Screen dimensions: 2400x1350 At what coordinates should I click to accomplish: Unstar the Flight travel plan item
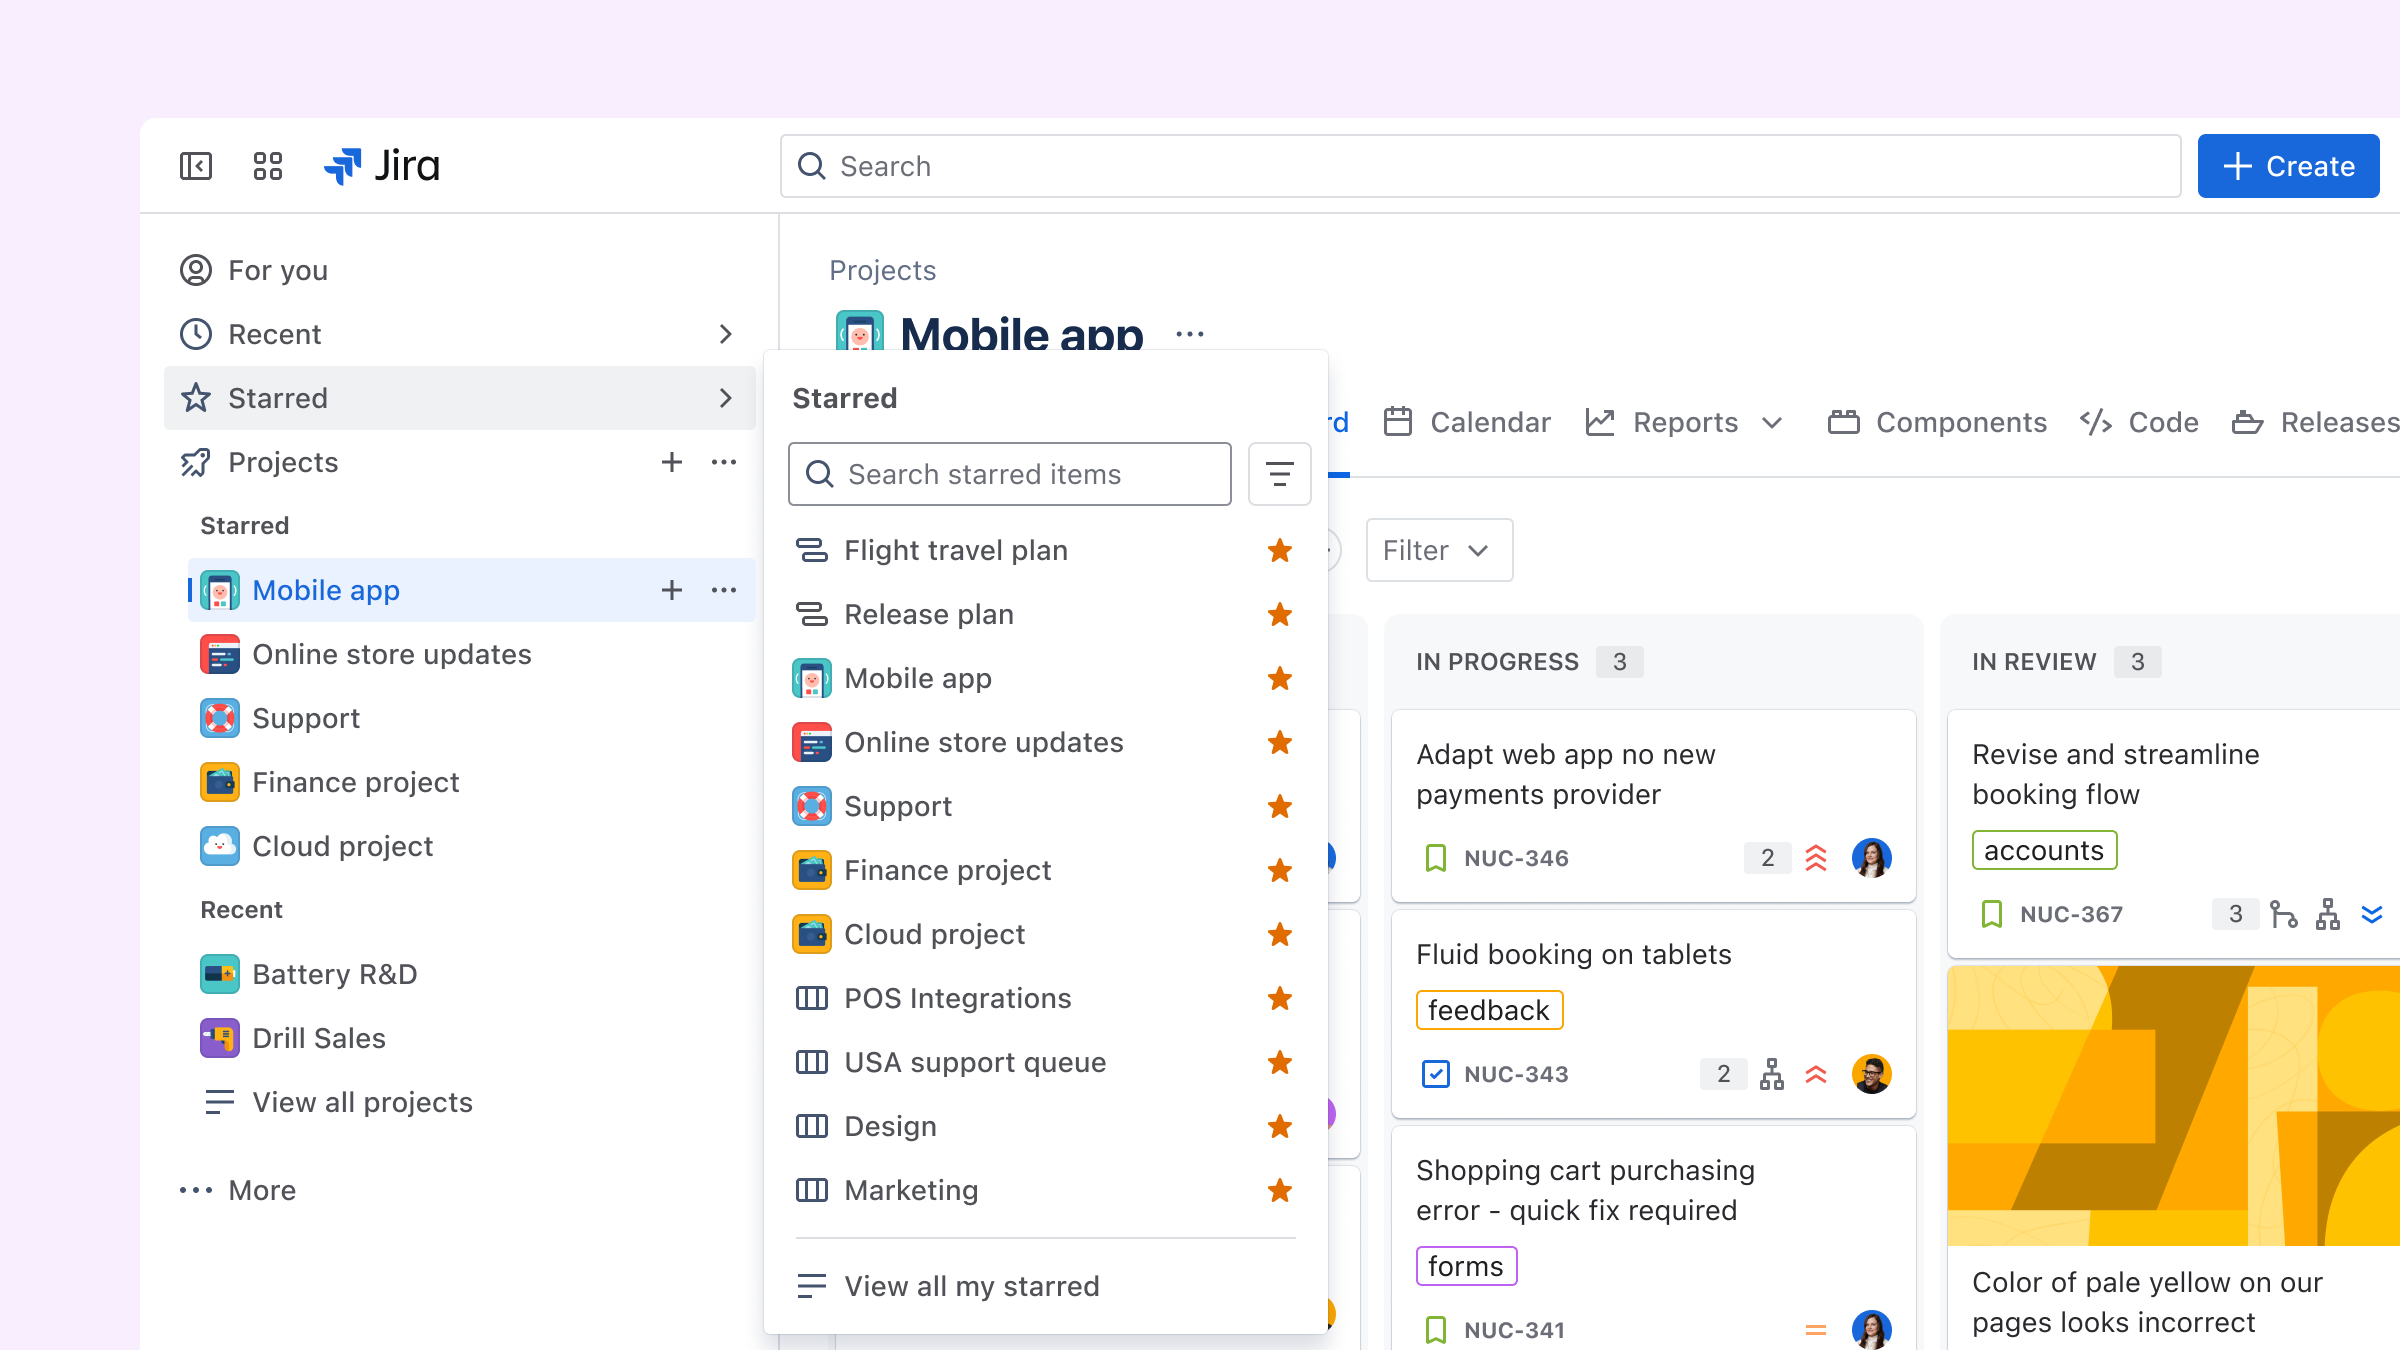1279,550
